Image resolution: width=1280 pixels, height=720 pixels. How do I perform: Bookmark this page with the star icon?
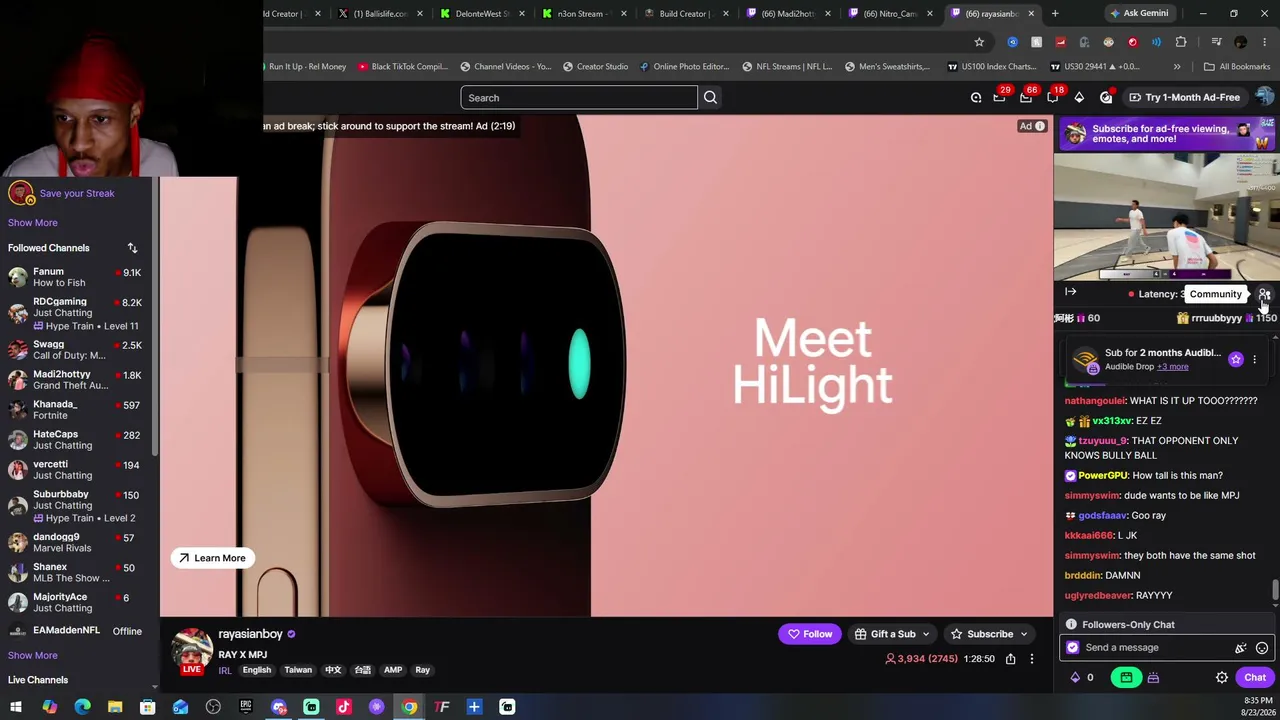point(979,42)
